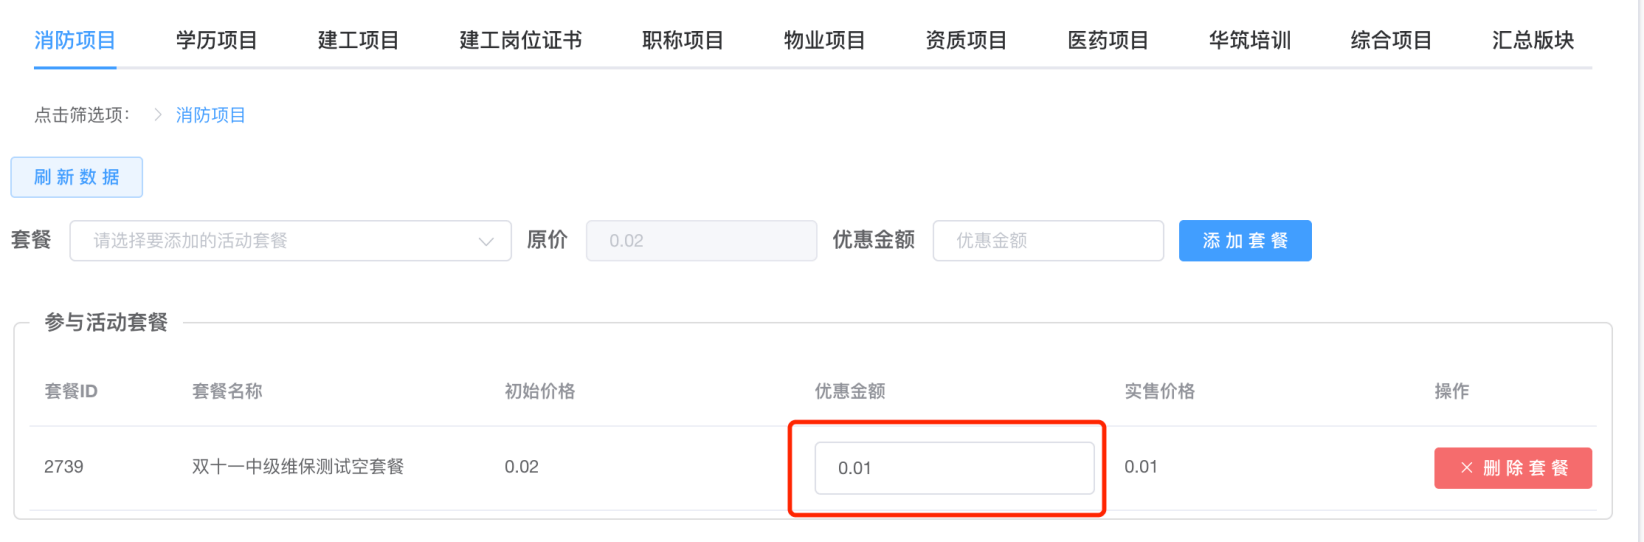This screenshot has height=542, width=1644.
Task: Select the 医药项目 tab
Action: [1108, 41]
